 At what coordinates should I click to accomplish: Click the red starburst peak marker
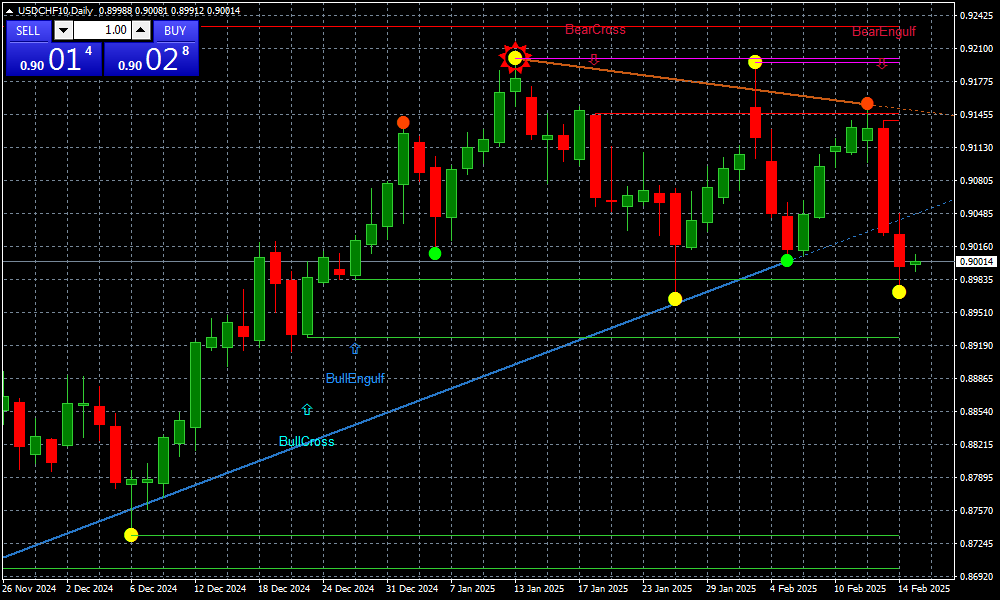click(514, 58)
